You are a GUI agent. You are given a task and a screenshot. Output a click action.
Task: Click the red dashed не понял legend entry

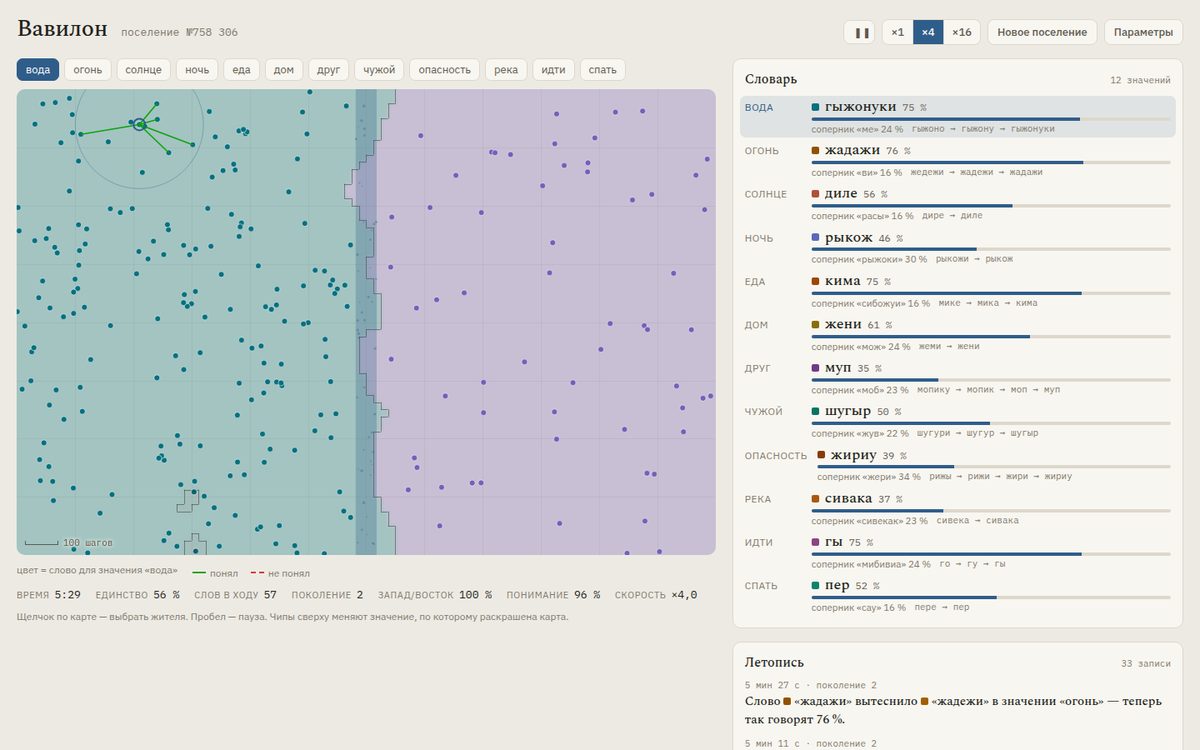click(x=280, y=573)
